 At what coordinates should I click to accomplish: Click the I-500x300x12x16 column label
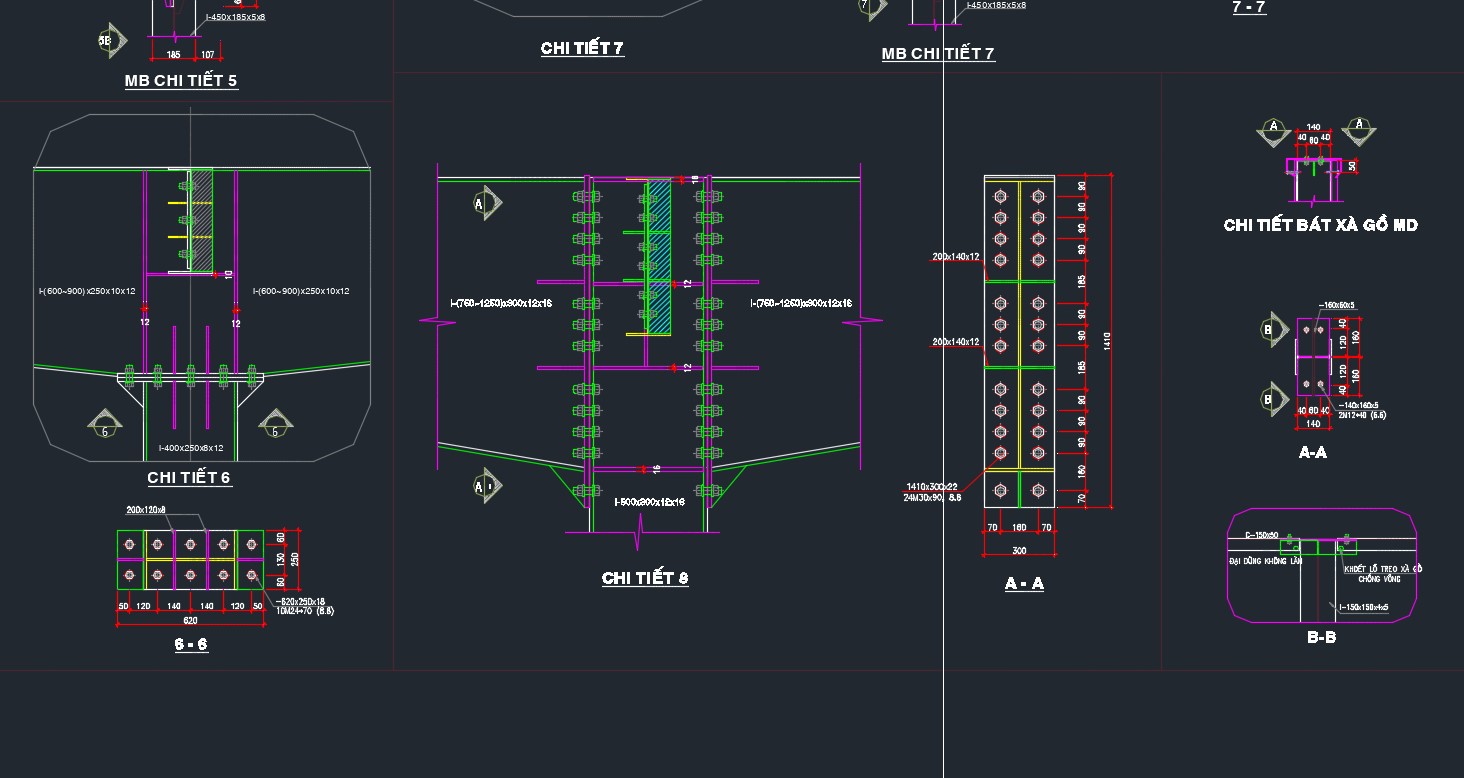(x=649, y=502)
